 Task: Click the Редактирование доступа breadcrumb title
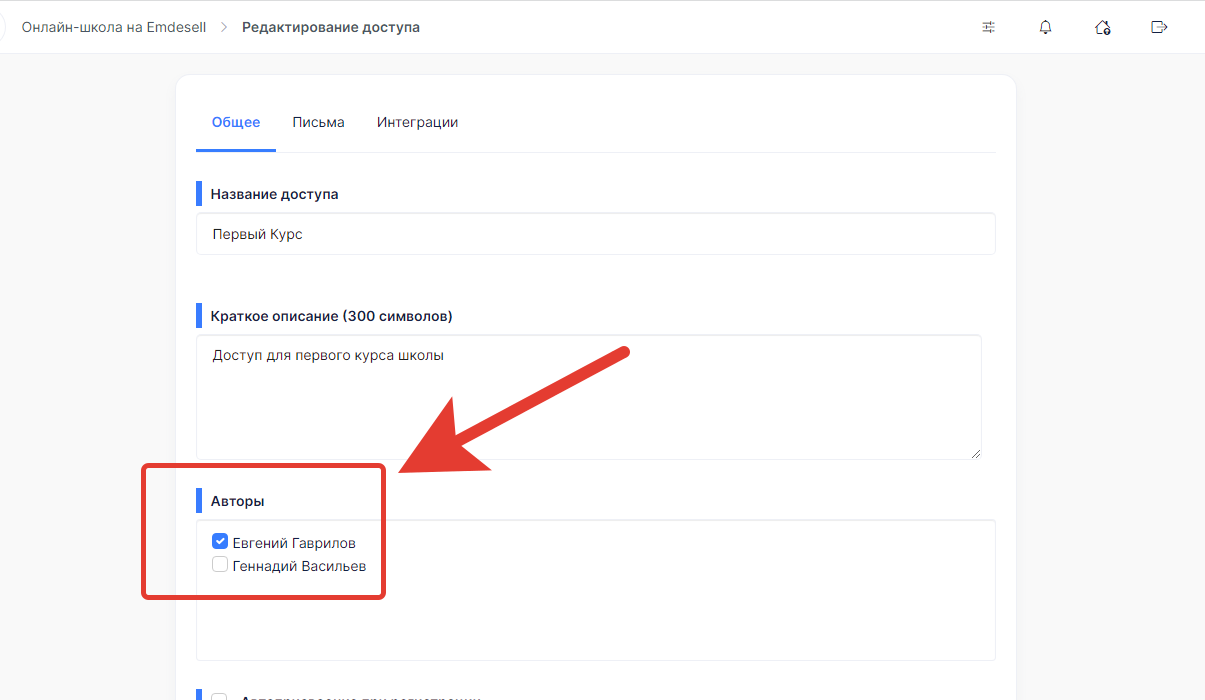tap(330, 28)
